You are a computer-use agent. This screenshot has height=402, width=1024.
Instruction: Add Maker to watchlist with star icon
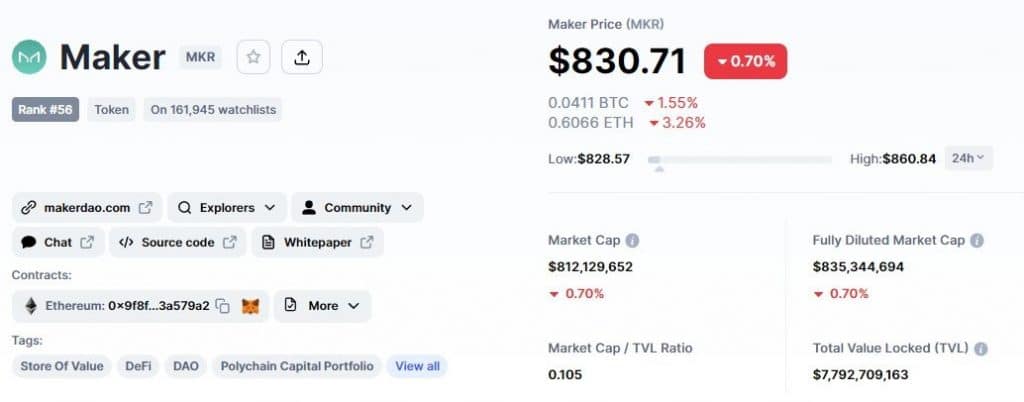pos(253,57)
